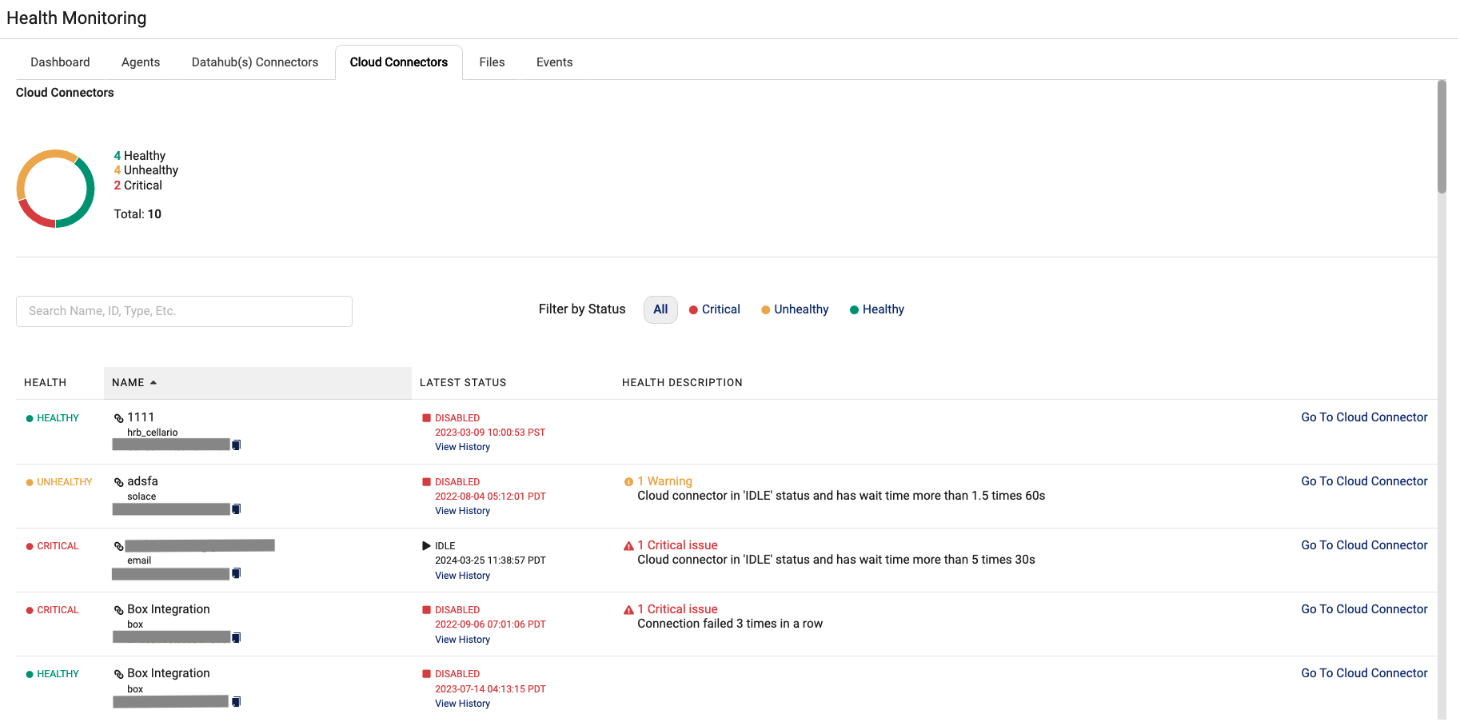Click the black IDLE play triangle icon
Screen dimensions: 1458x727
pos(426,546)
